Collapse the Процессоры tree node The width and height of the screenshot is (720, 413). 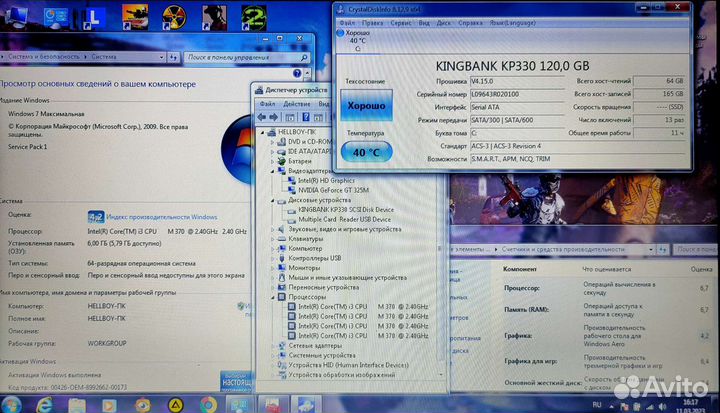pos(273,297)
